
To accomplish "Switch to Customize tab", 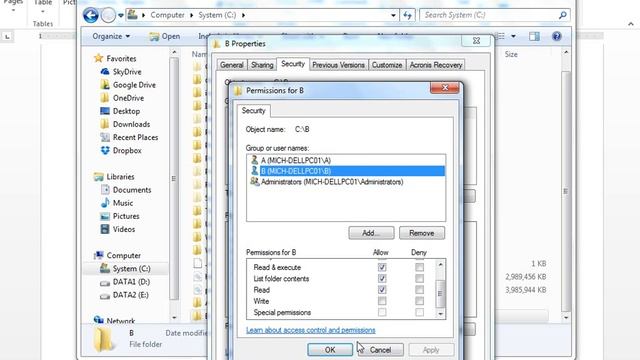I will 387,65.
